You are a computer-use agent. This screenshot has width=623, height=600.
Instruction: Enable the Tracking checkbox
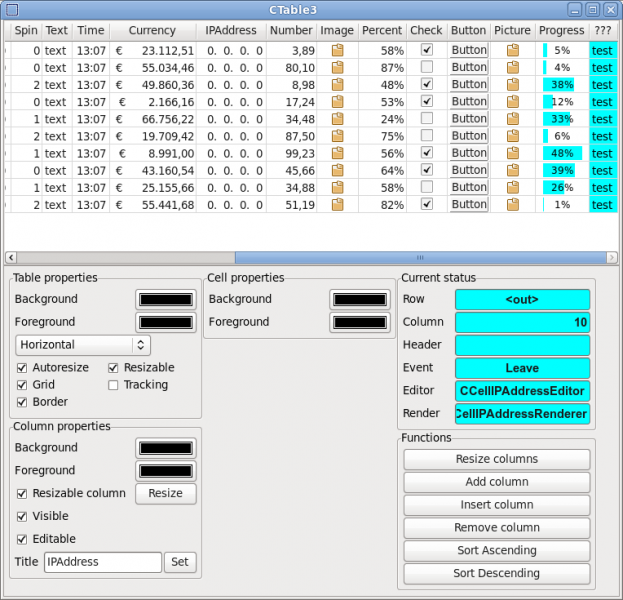point(113,385)
